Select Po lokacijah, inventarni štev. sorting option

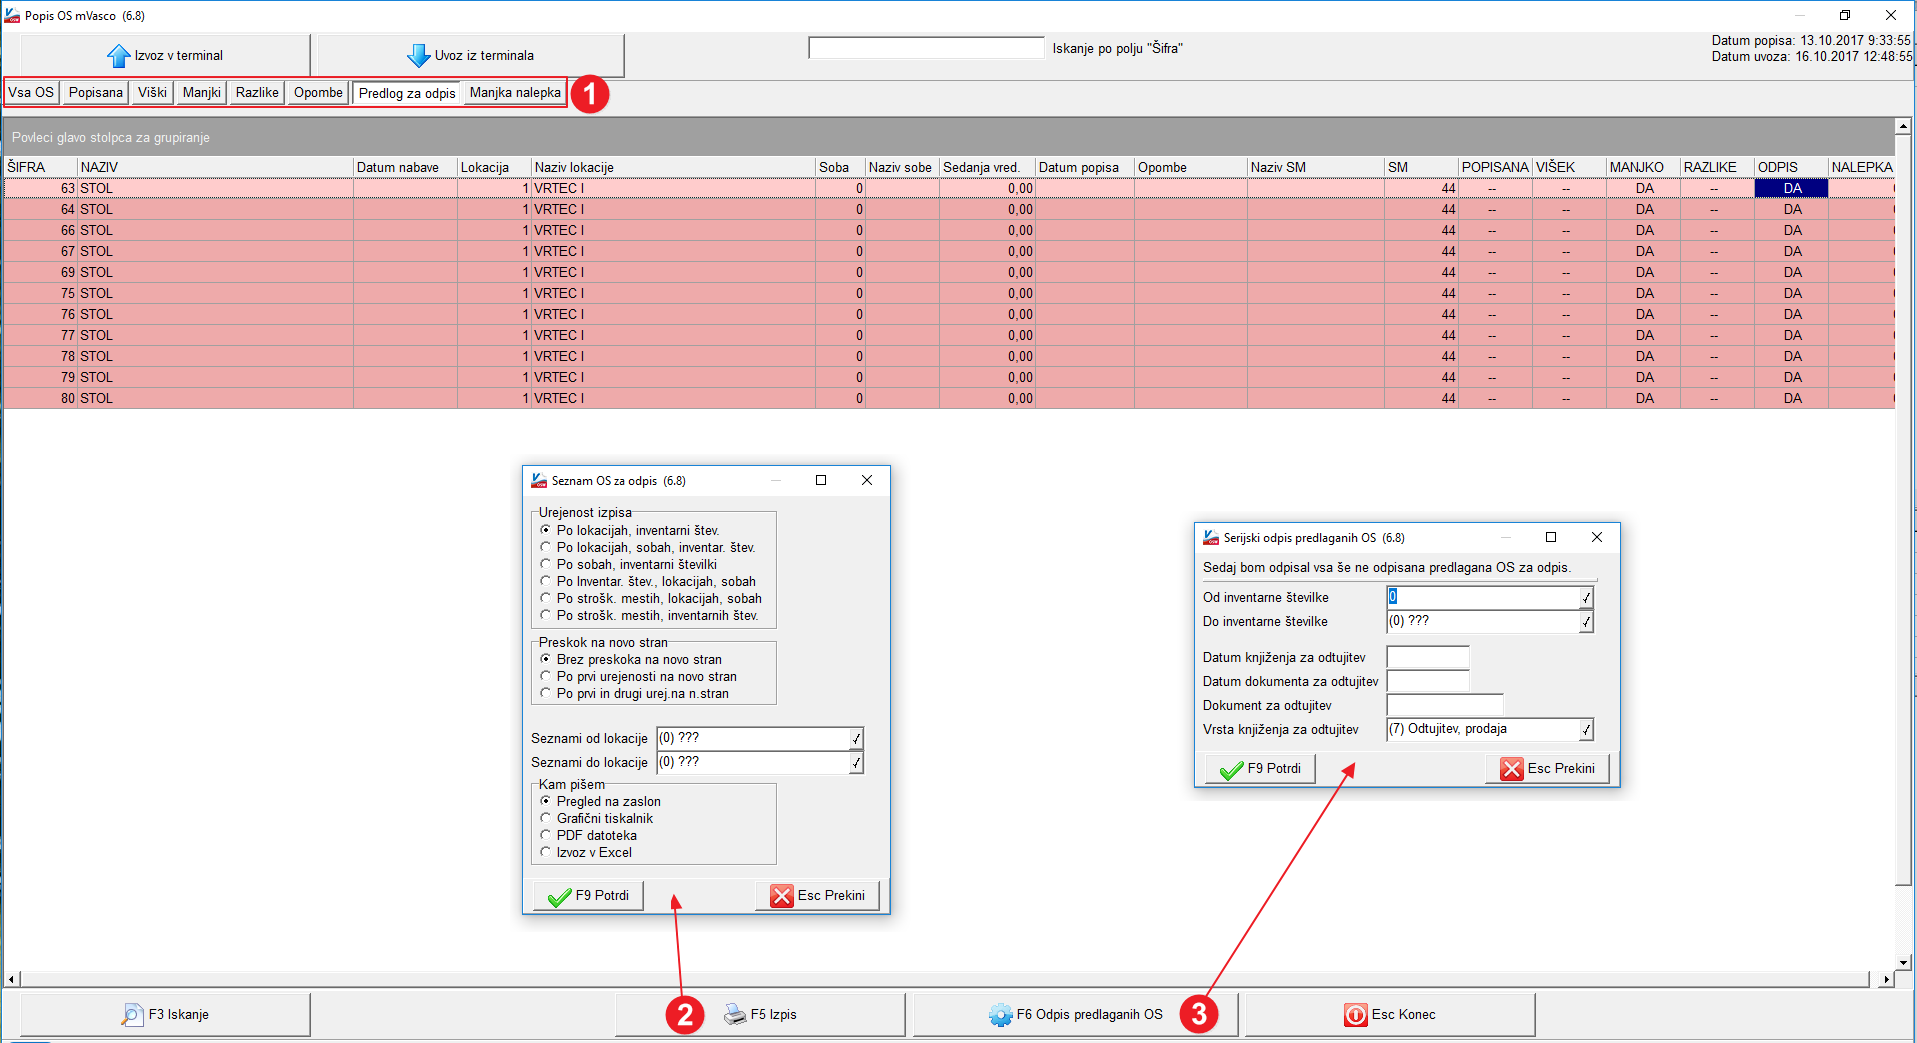click(x=545, y=530)
